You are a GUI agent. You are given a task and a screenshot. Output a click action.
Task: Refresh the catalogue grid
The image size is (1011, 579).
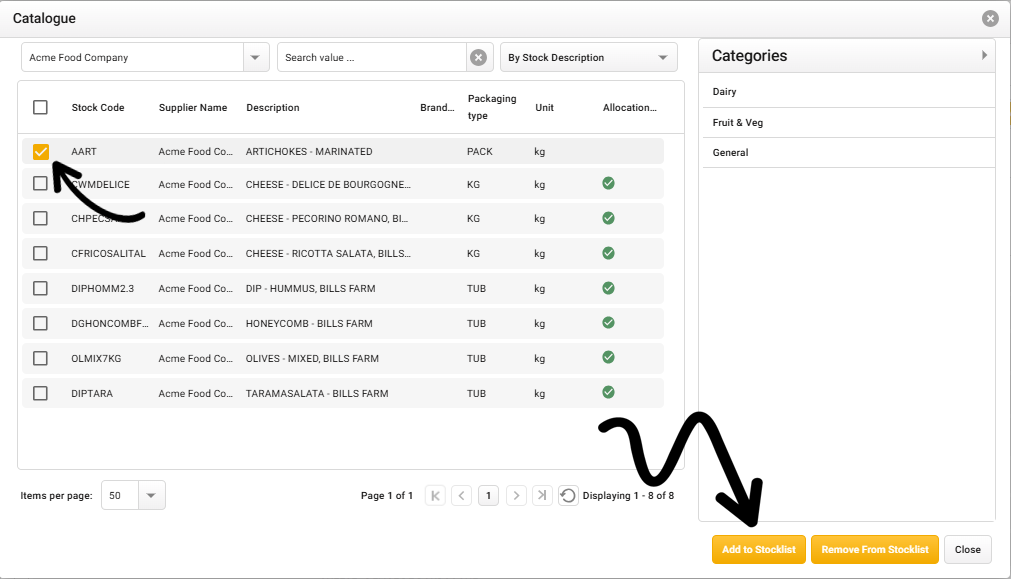coord(568,495)
